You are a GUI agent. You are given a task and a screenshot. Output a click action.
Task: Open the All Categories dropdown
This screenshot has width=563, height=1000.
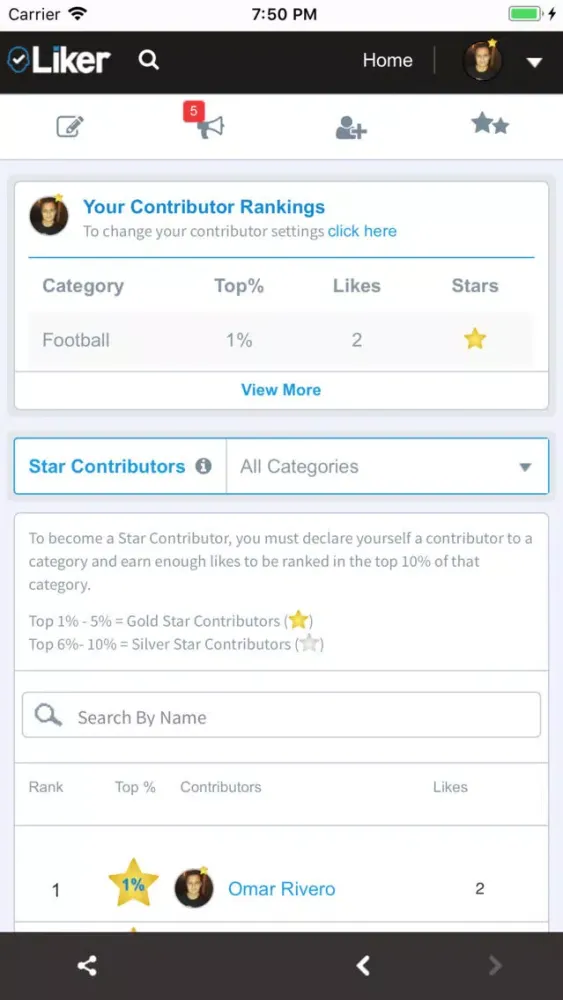pyautogui.click(x=387, y=466)
